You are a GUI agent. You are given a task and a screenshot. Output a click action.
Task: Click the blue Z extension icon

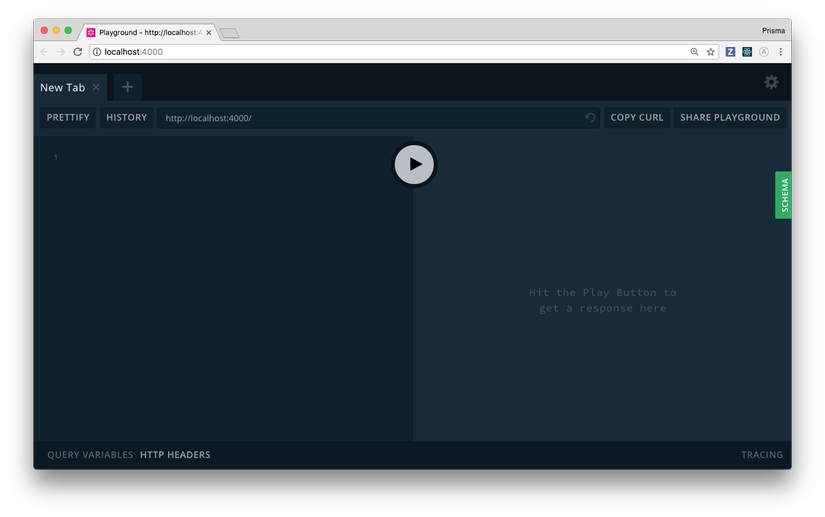click(730, 52)
